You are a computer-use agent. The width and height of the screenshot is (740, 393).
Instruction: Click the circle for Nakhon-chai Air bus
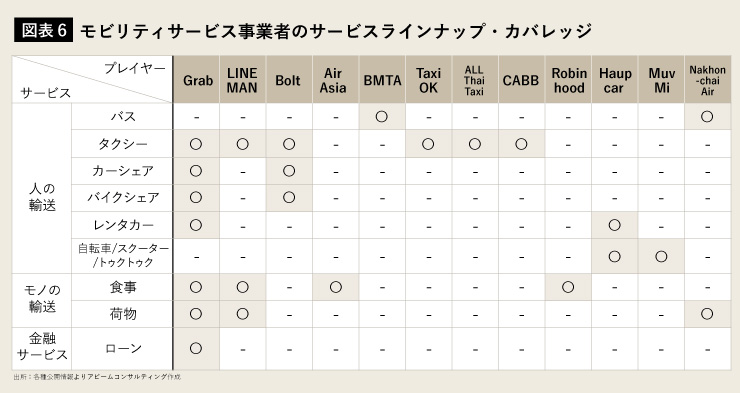pos(707,117)
